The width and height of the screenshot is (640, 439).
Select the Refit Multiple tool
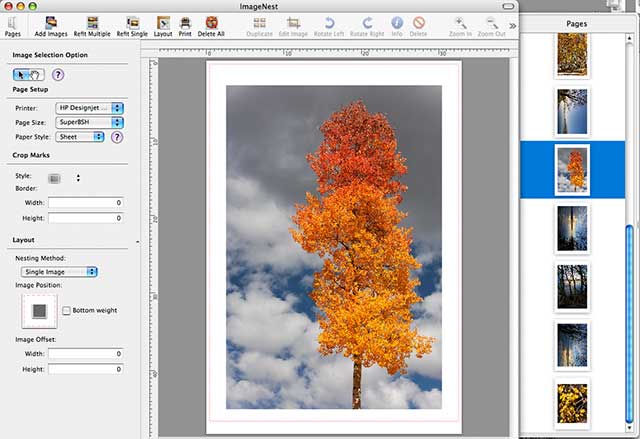[x=92, y=26]
